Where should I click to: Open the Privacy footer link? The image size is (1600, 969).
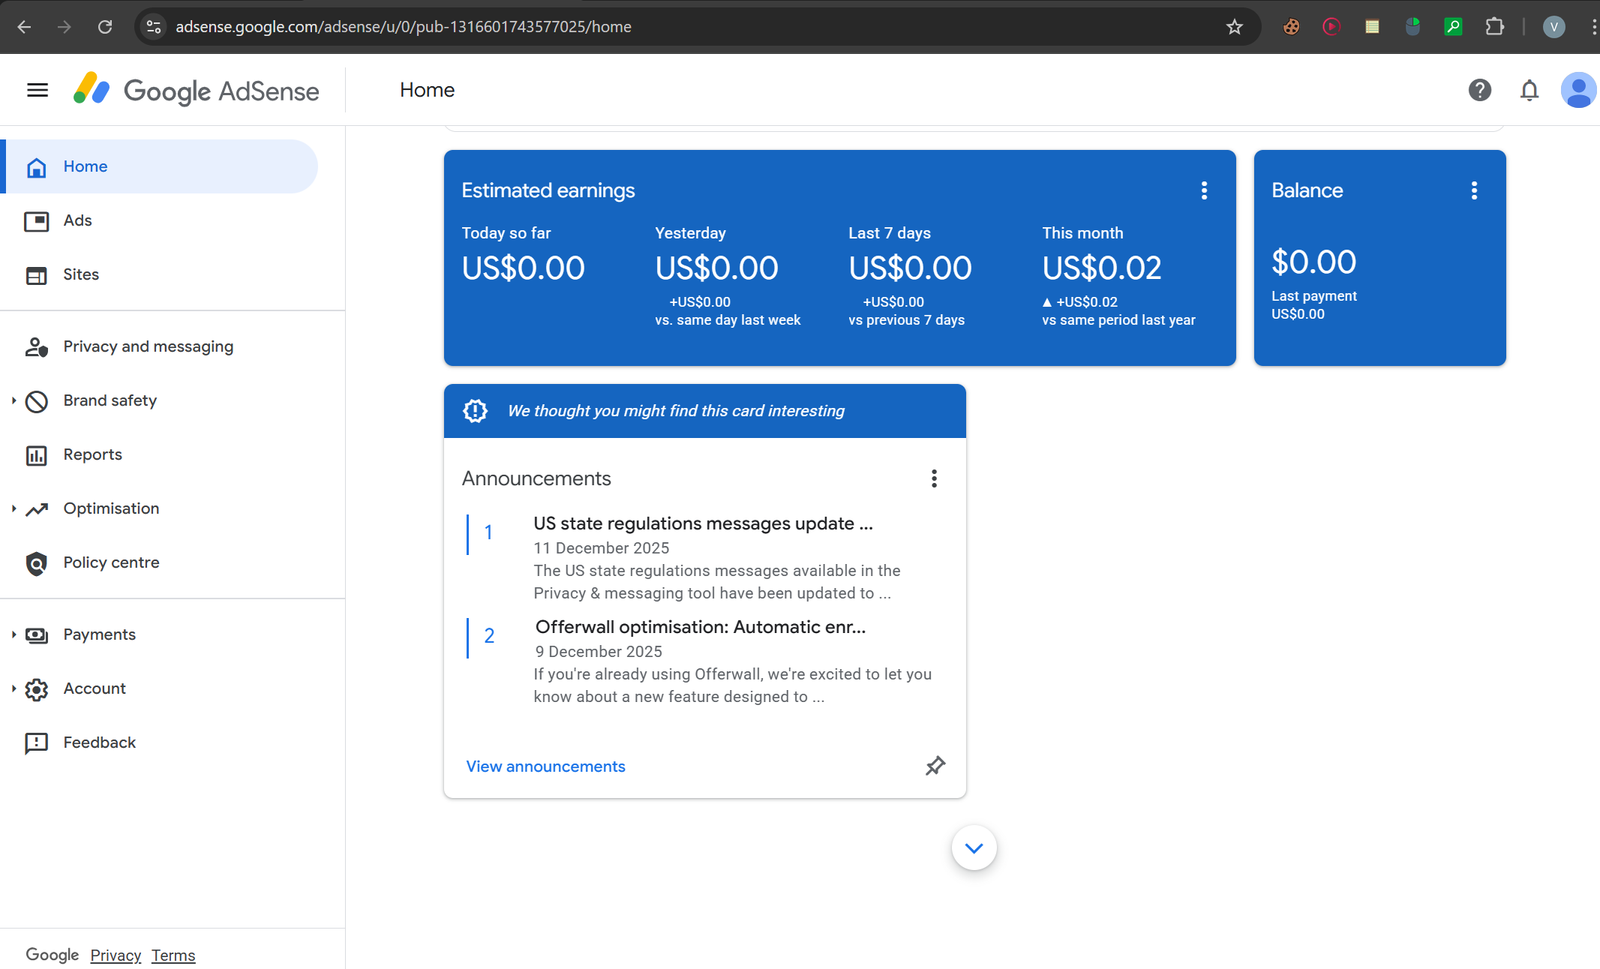(115, 956)
